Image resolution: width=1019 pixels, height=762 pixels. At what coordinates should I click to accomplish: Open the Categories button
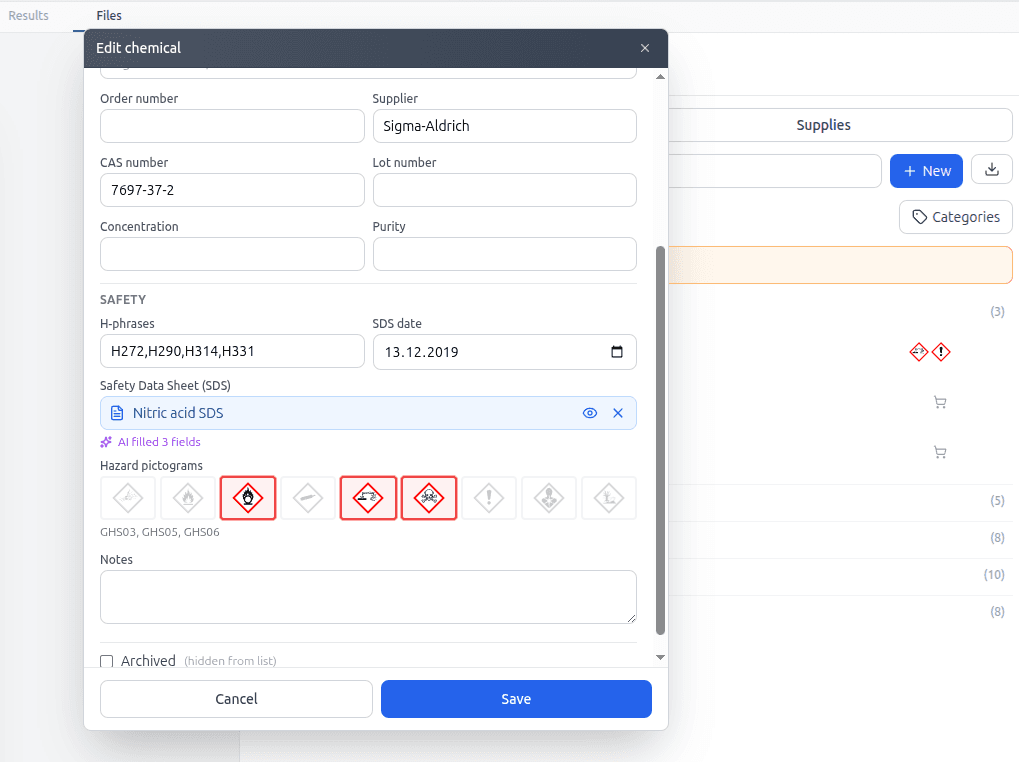click(x=955, y=217)
